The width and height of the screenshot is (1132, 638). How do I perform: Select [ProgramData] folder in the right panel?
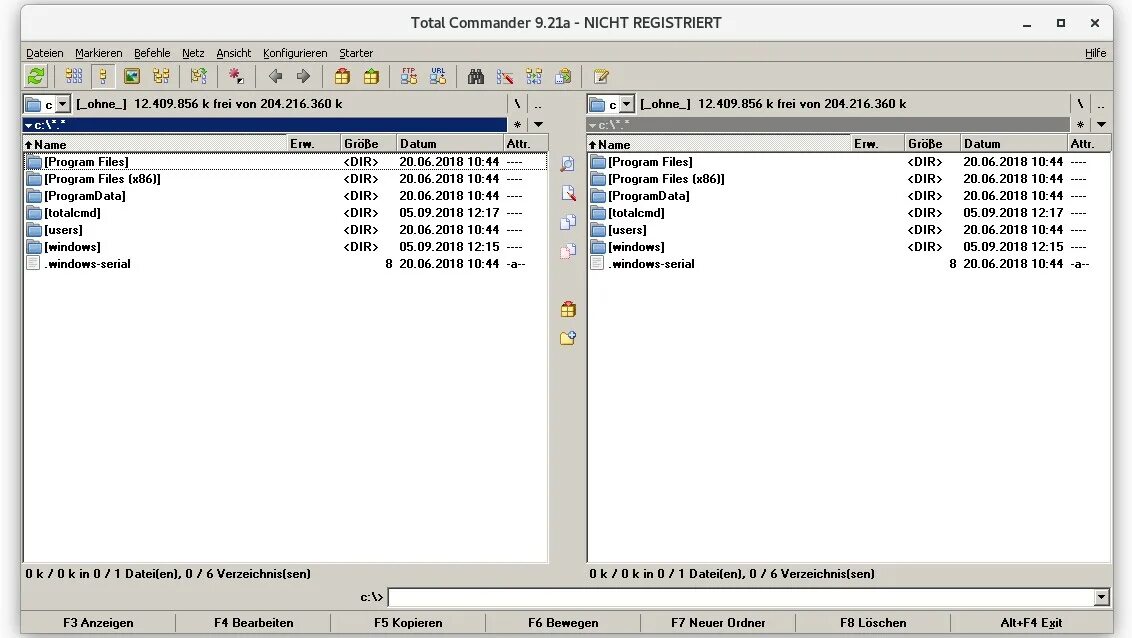tap(848, 196)
